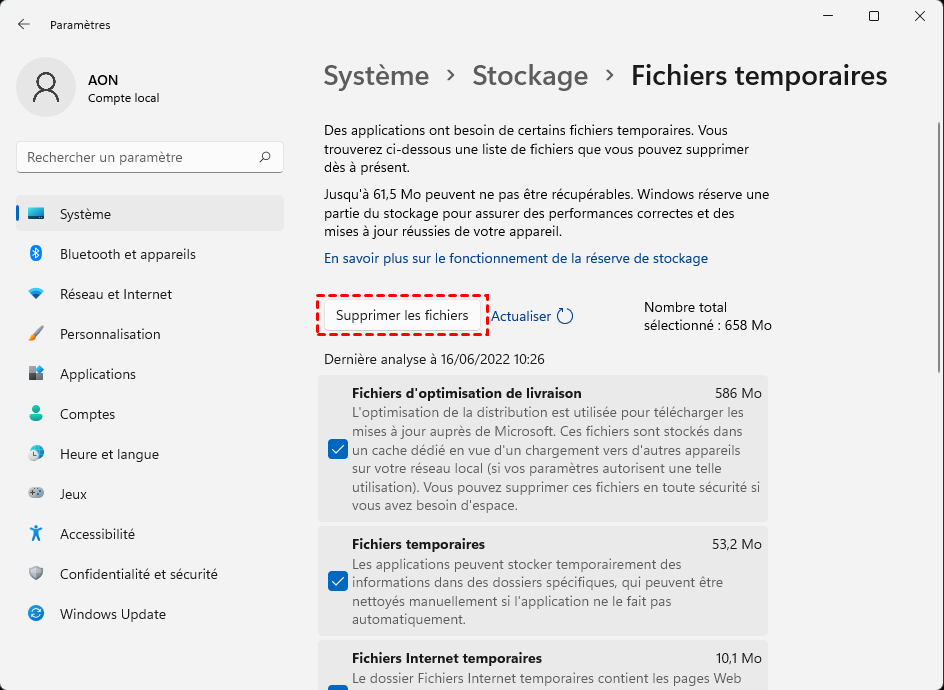The height and width of the screenshot is (690, 944).
Task: Open Bluetooth et appareils settings
Action: pos(127,254)
